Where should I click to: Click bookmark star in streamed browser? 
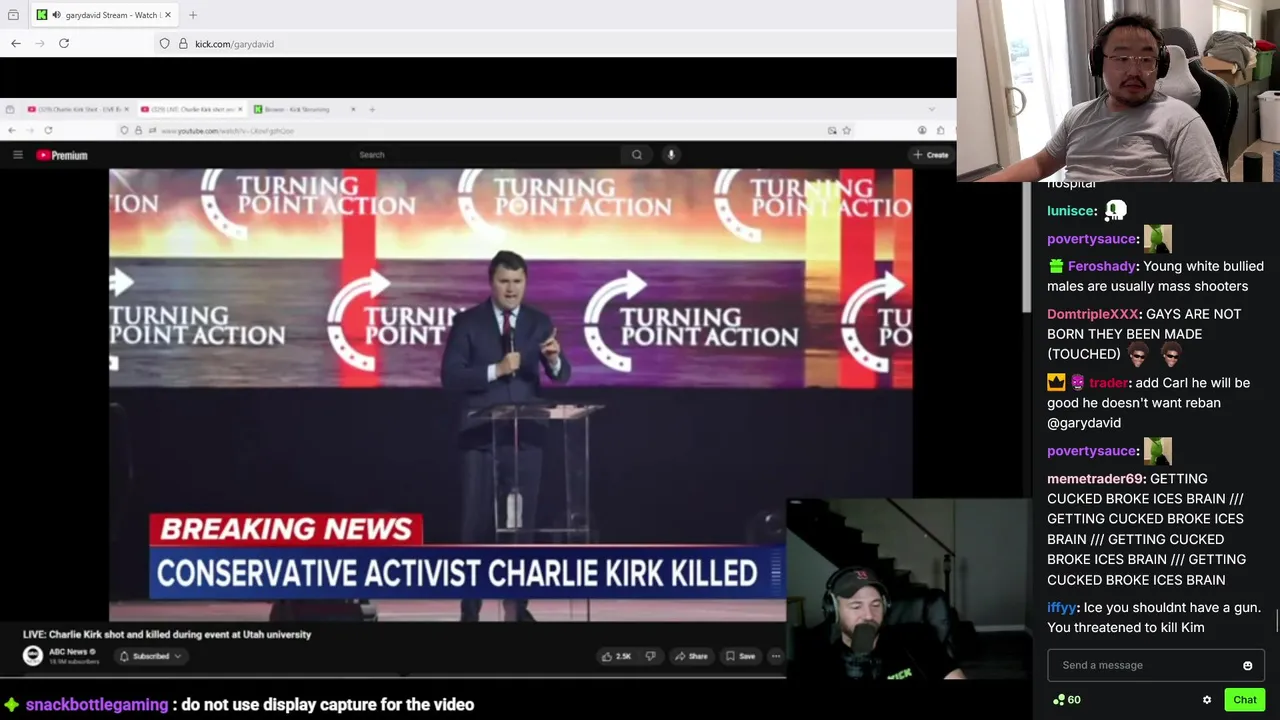click(846, 130)
